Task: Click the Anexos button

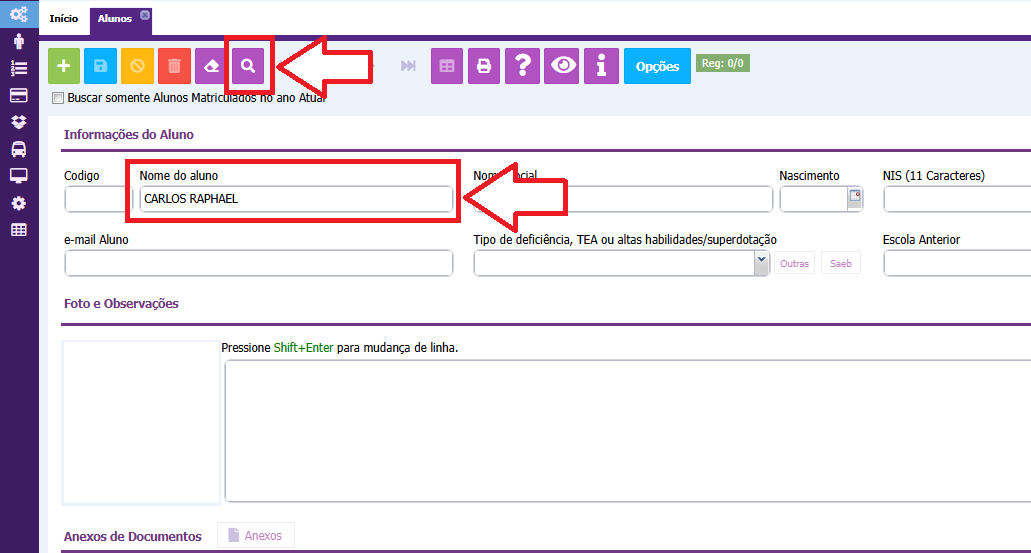Action: pyautogui.click(x=256, y=535)
